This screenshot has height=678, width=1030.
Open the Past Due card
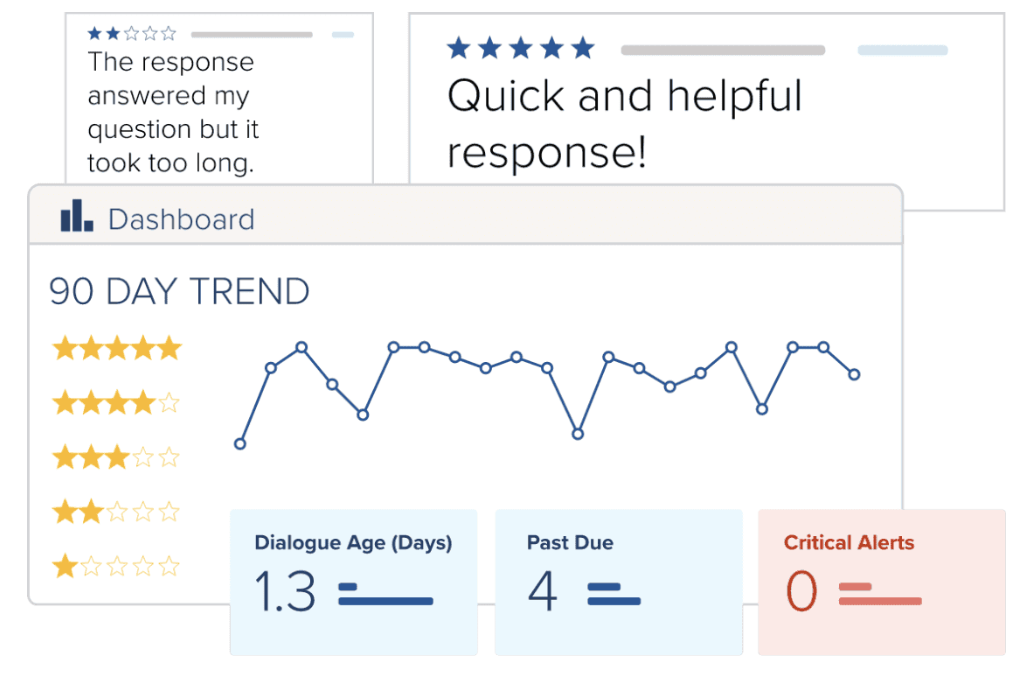(618, 582)
